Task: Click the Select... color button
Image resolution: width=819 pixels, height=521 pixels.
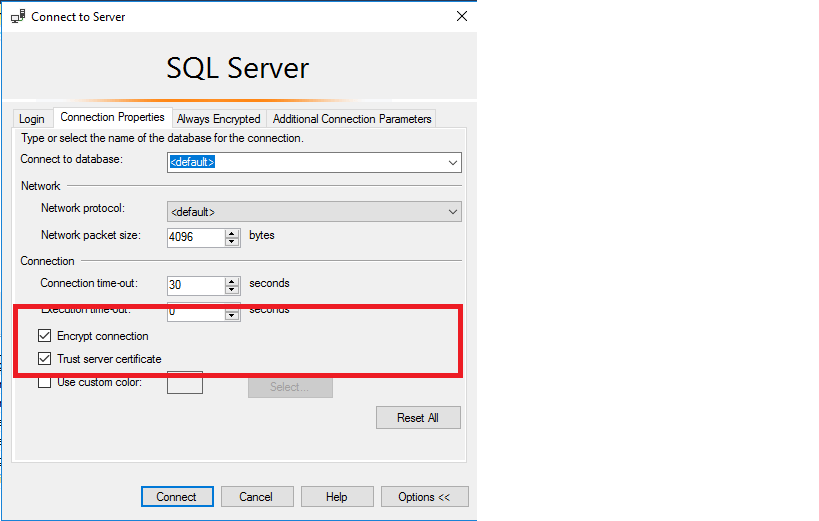Action: click(x=290, y=387)
